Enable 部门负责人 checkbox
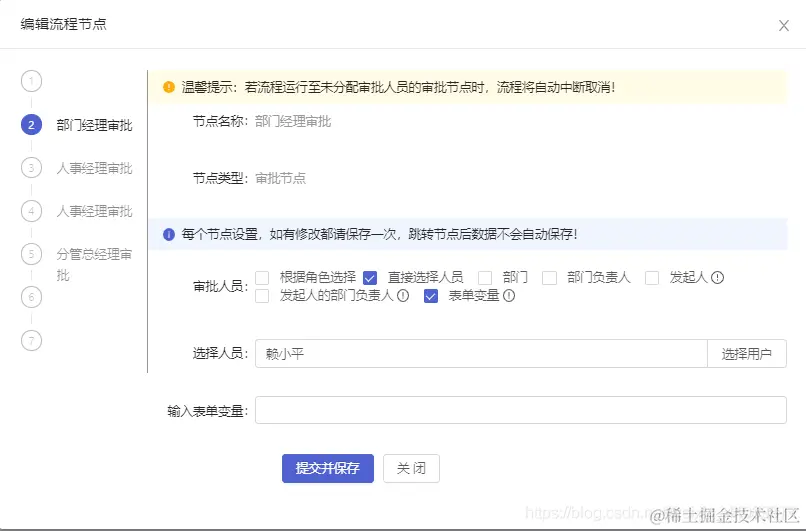 click(x=549, y=278)
